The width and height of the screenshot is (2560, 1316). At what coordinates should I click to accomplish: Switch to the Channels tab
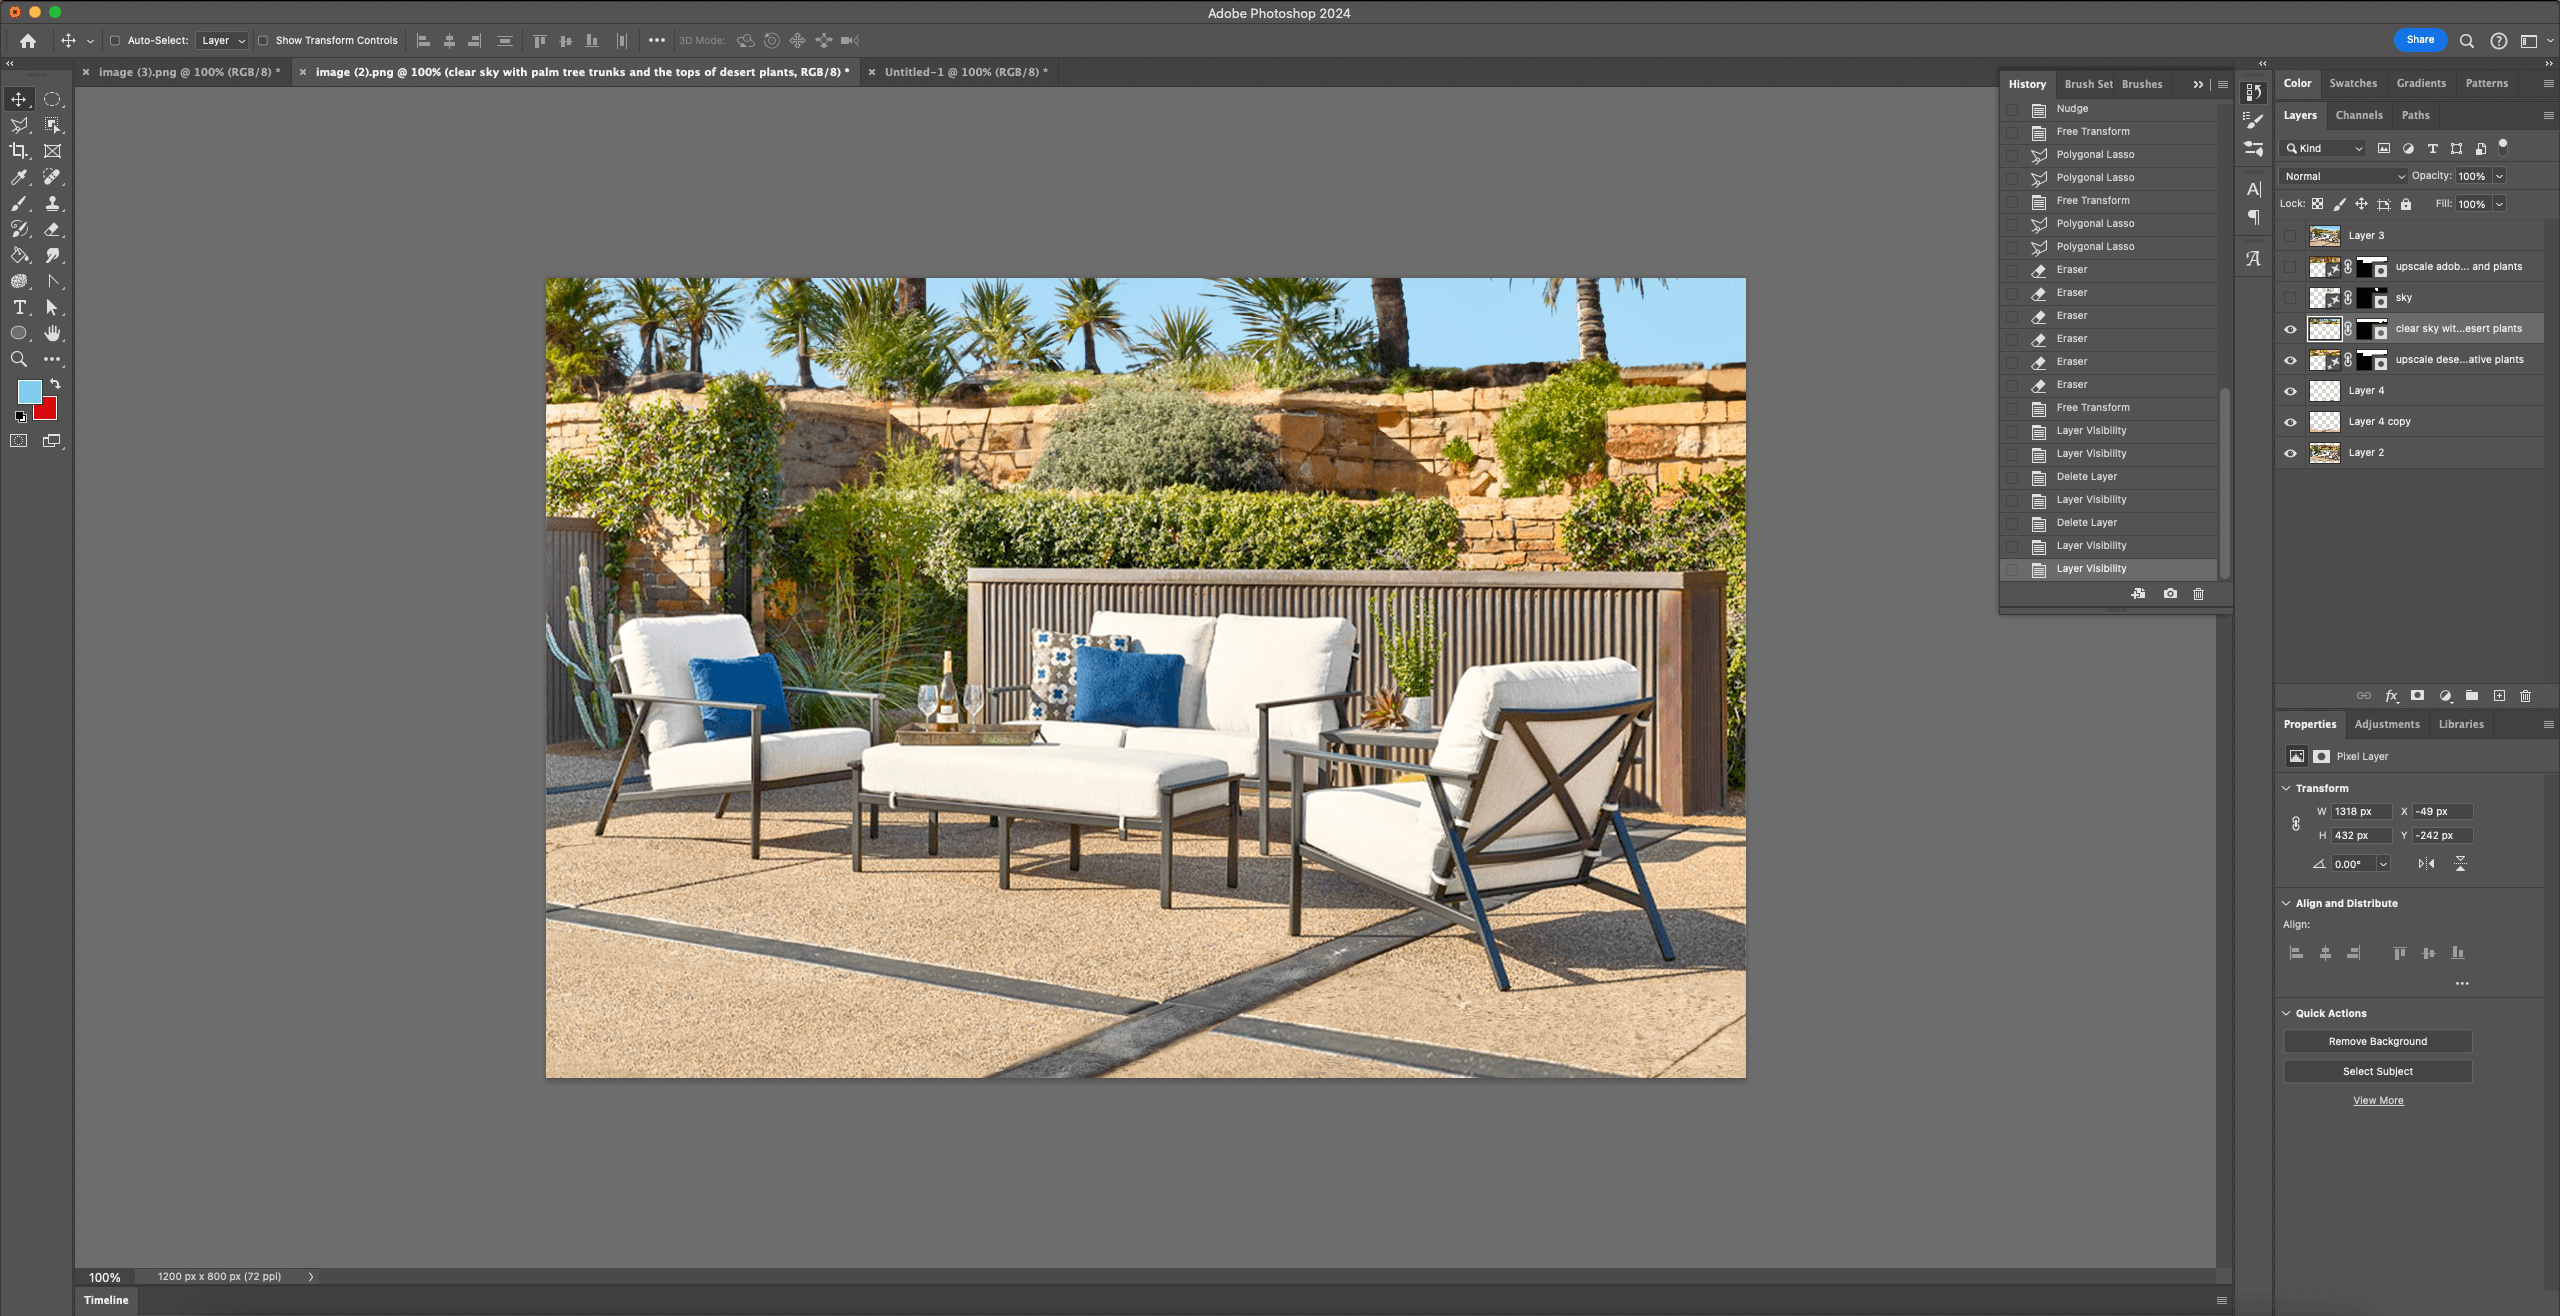tap(2358, 115)
